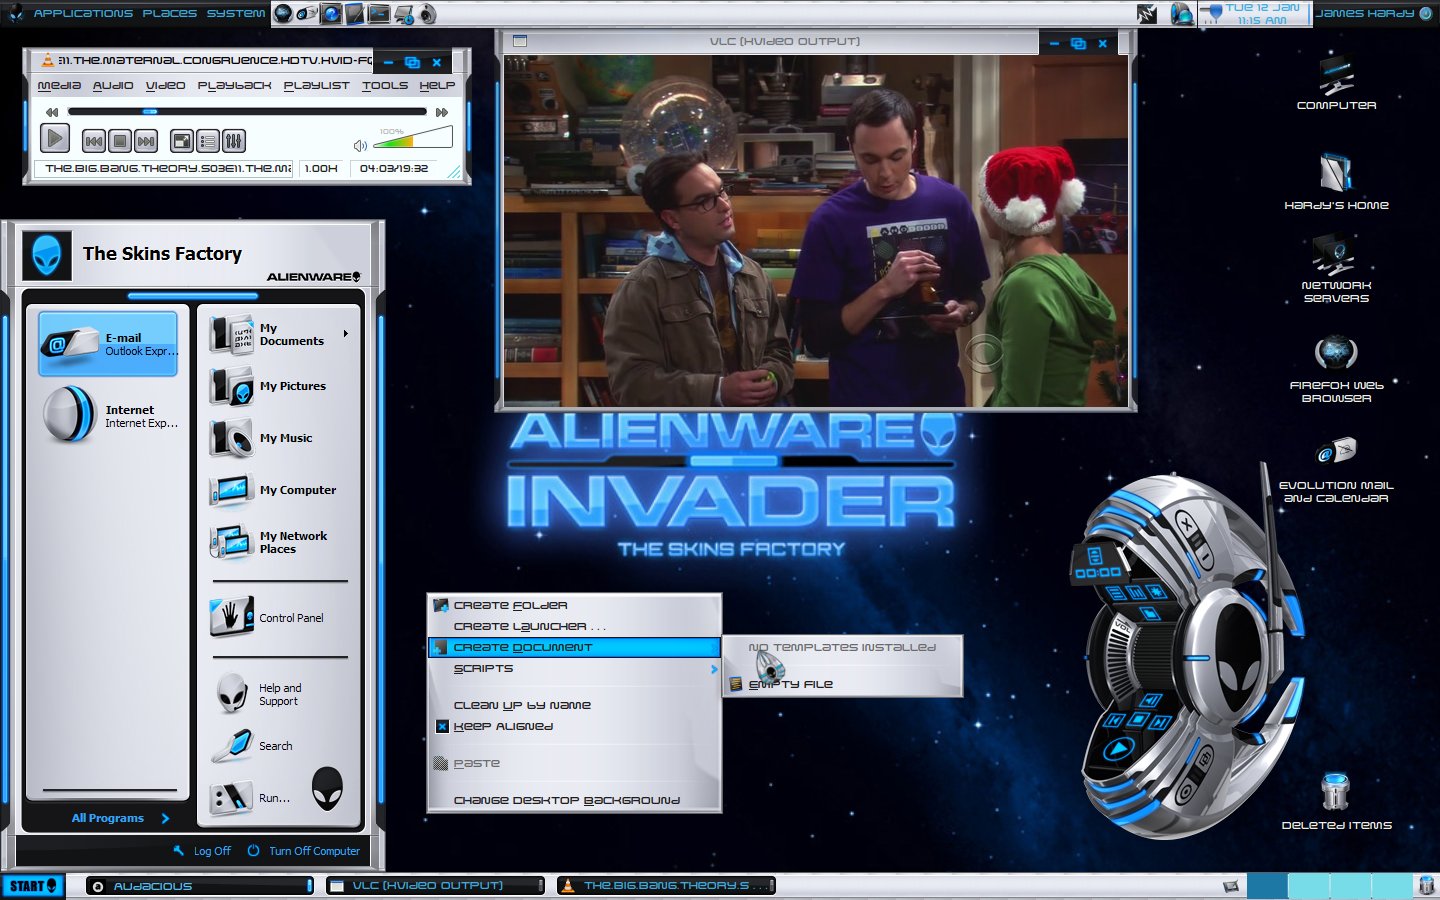The width and height of the screenshot is (1440, 900).
Task: Select Create Launcher in context menu
Action: tap(574, 626)
